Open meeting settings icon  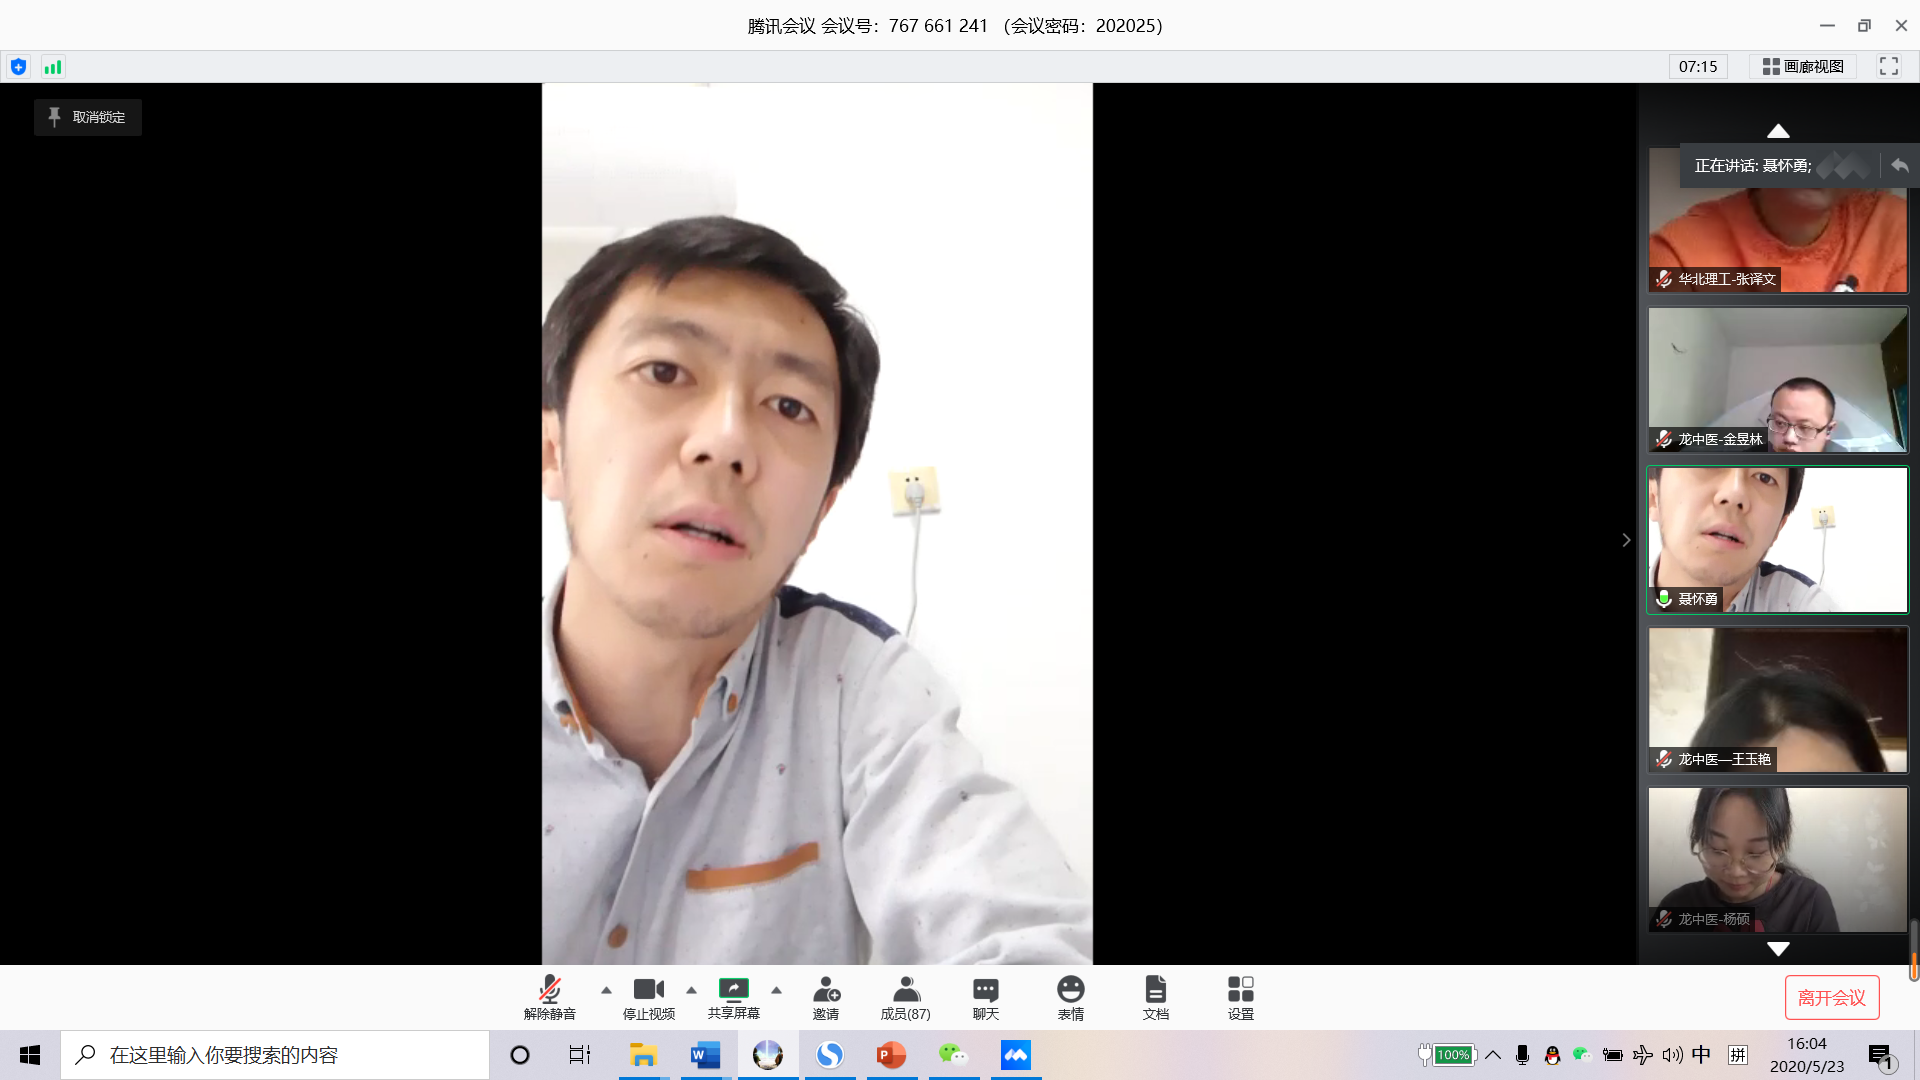(x=1240, y=997)
